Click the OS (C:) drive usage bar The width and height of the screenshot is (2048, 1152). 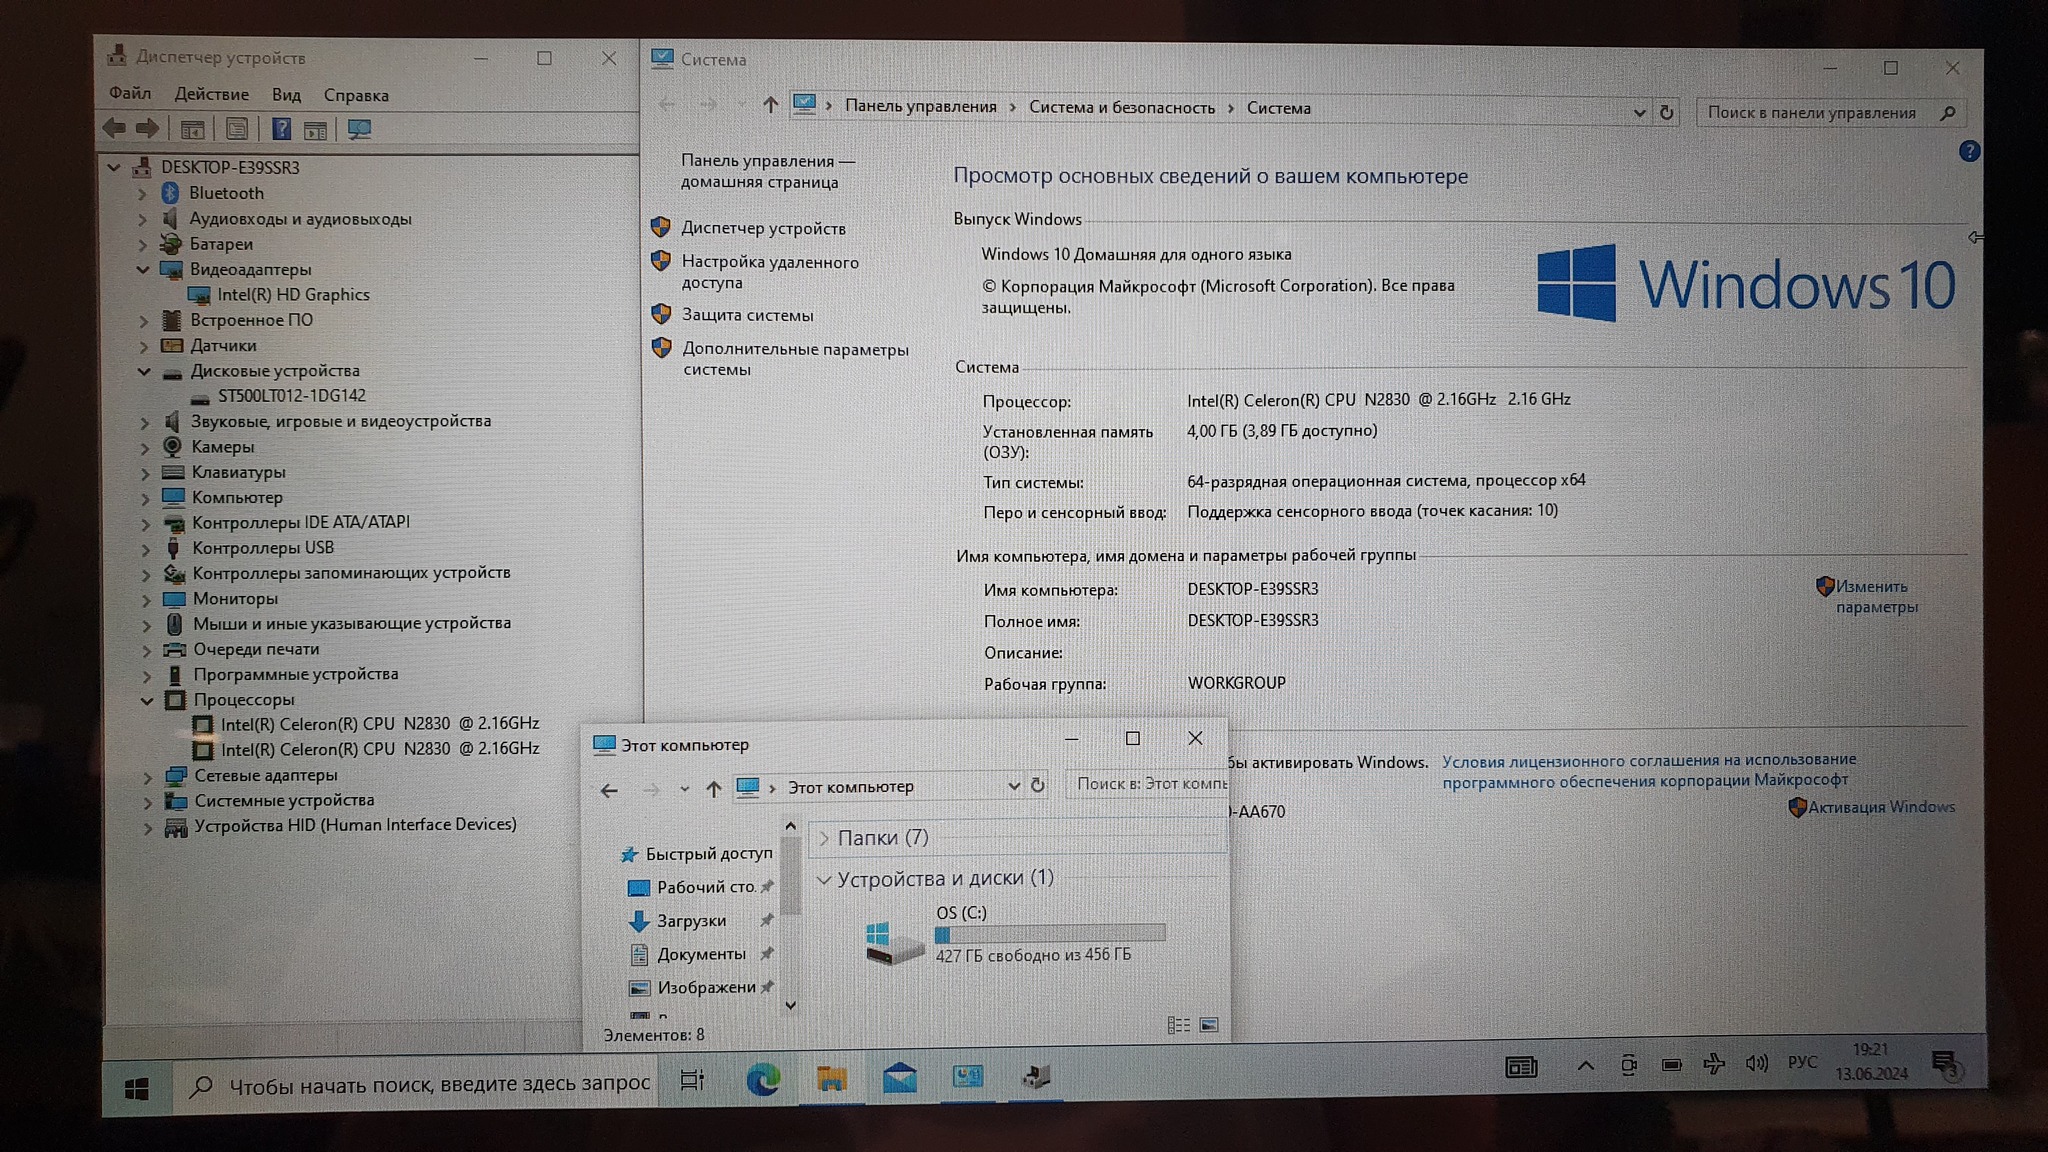[1050, 934]
